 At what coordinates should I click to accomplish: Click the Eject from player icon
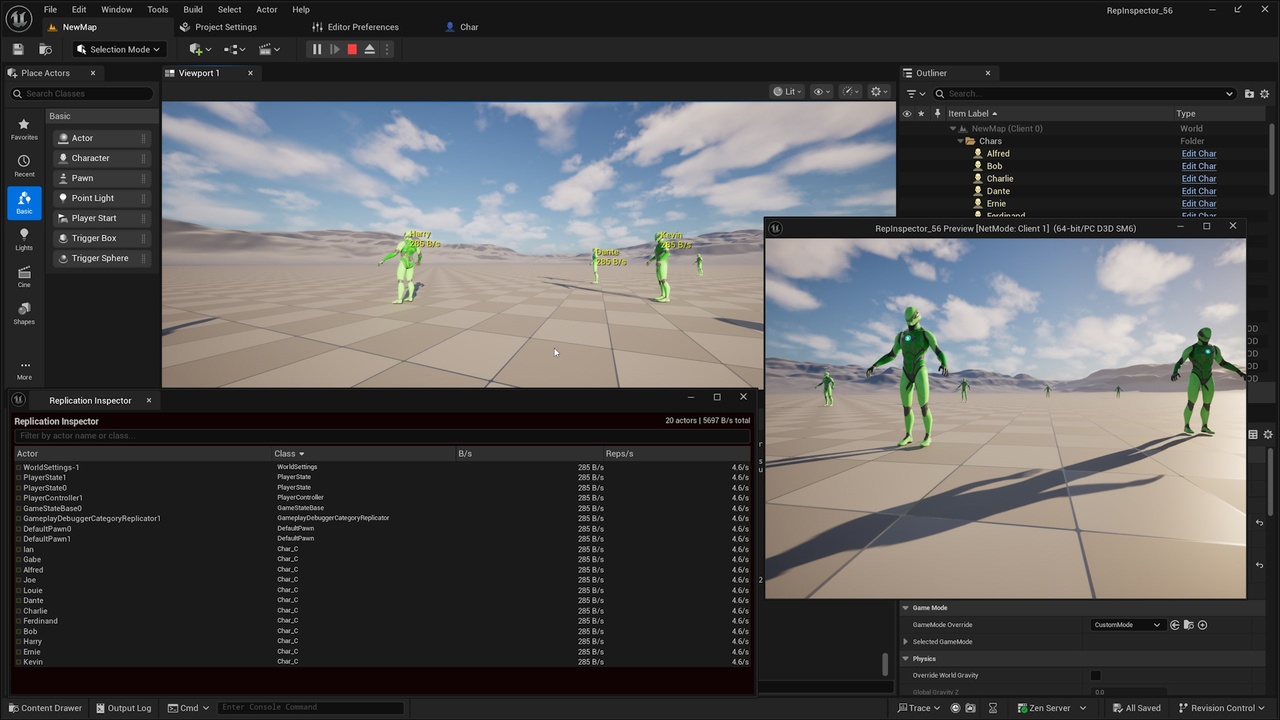coord(370,49)
